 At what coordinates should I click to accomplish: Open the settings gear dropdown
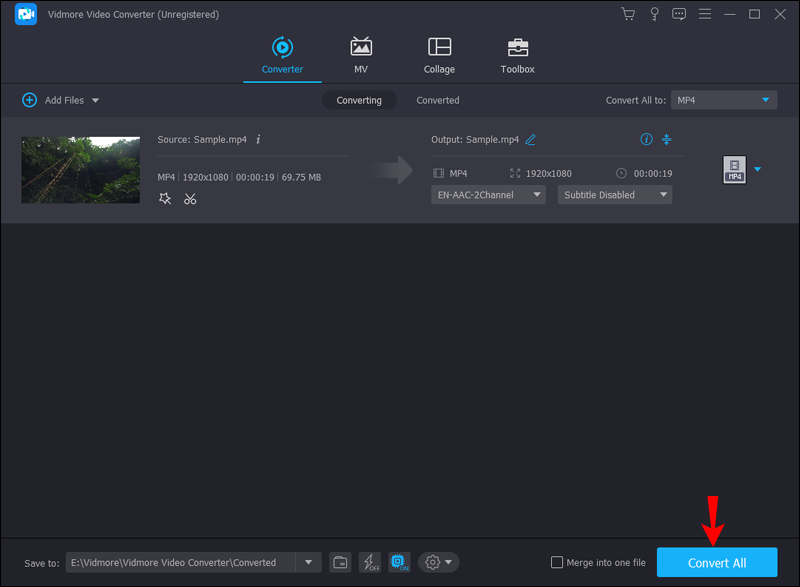[439, 563]
